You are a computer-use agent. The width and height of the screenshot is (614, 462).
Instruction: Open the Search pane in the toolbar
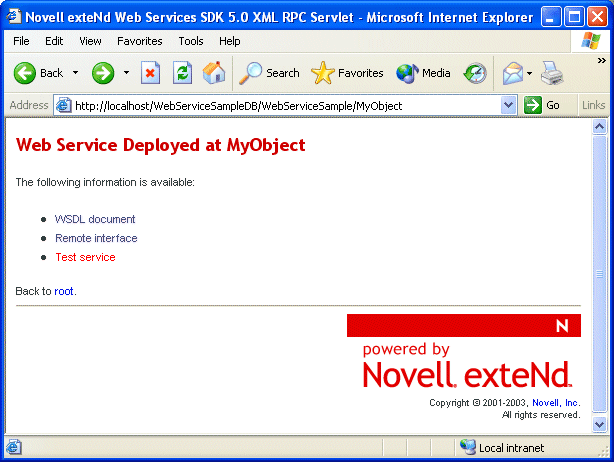[269, 73]
